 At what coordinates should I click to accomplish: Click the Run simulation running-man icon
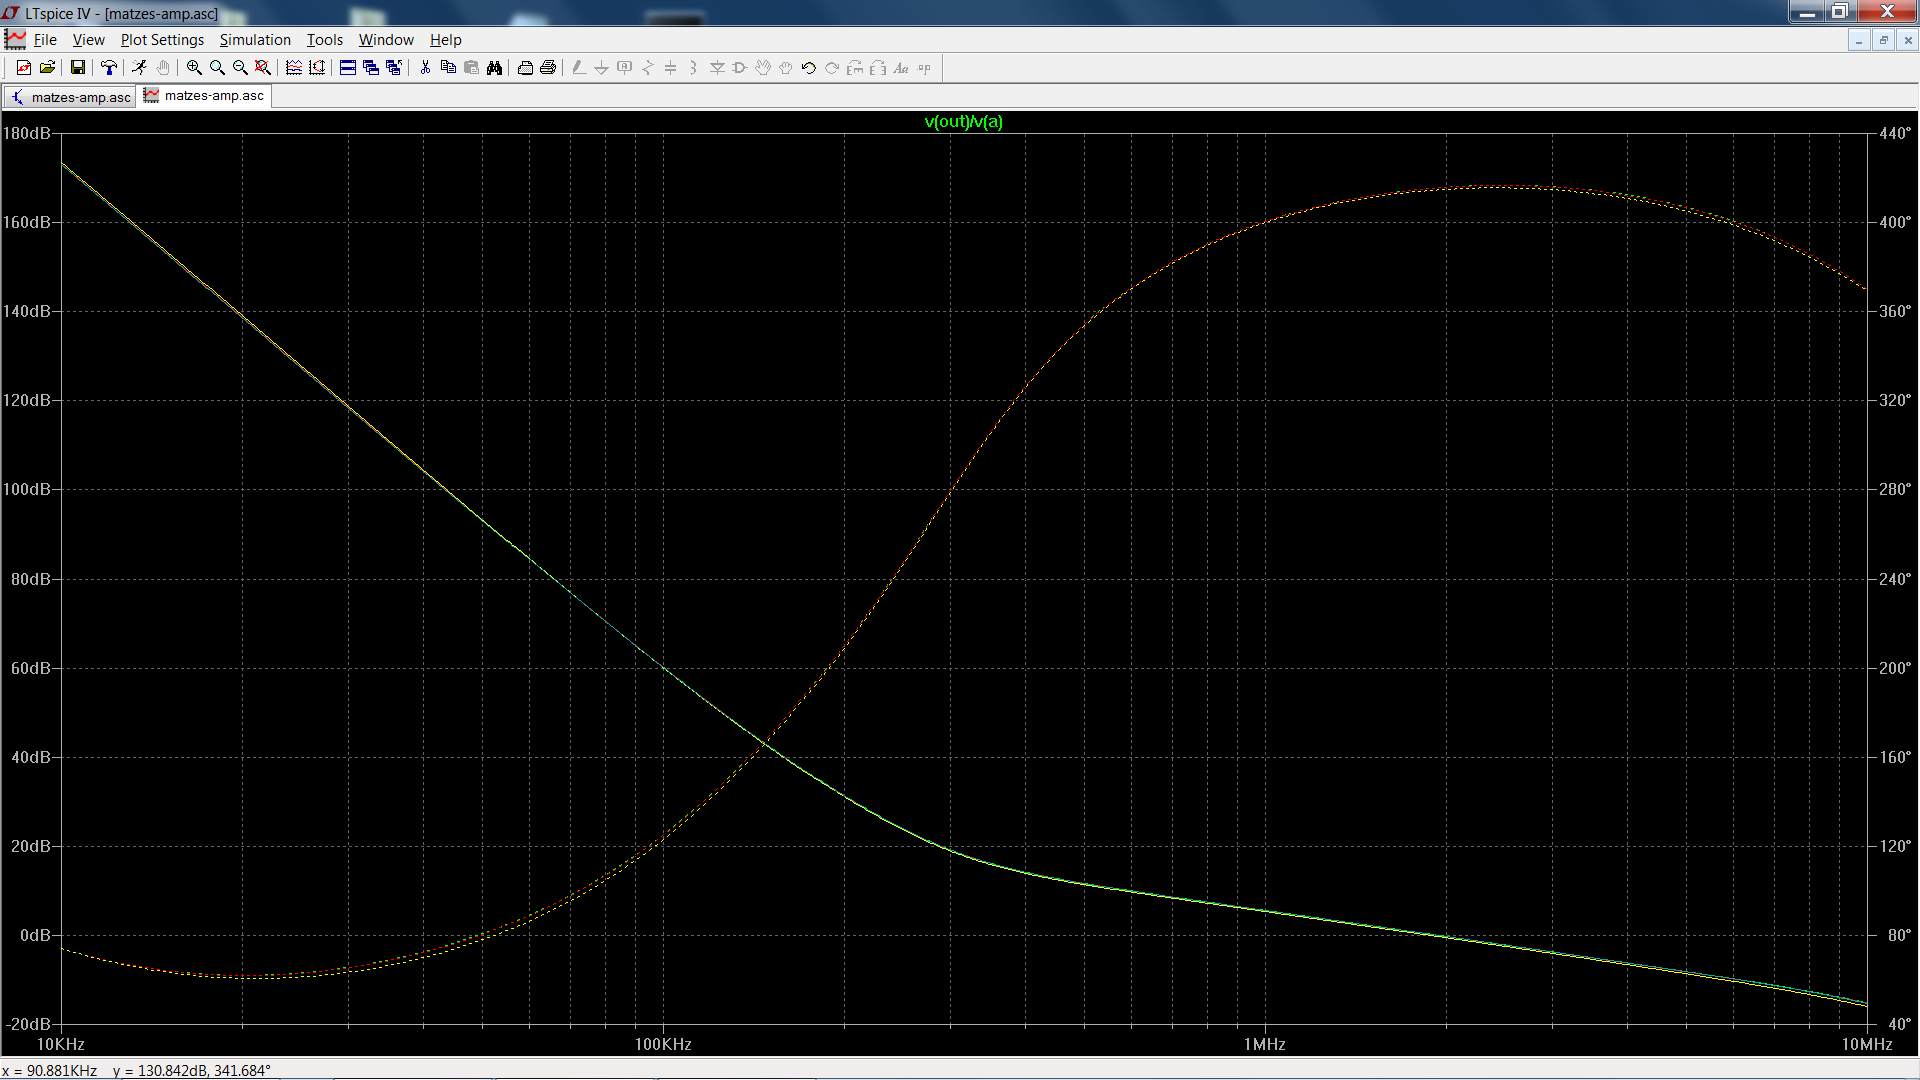pyautogui.click(x=140, y=68)
